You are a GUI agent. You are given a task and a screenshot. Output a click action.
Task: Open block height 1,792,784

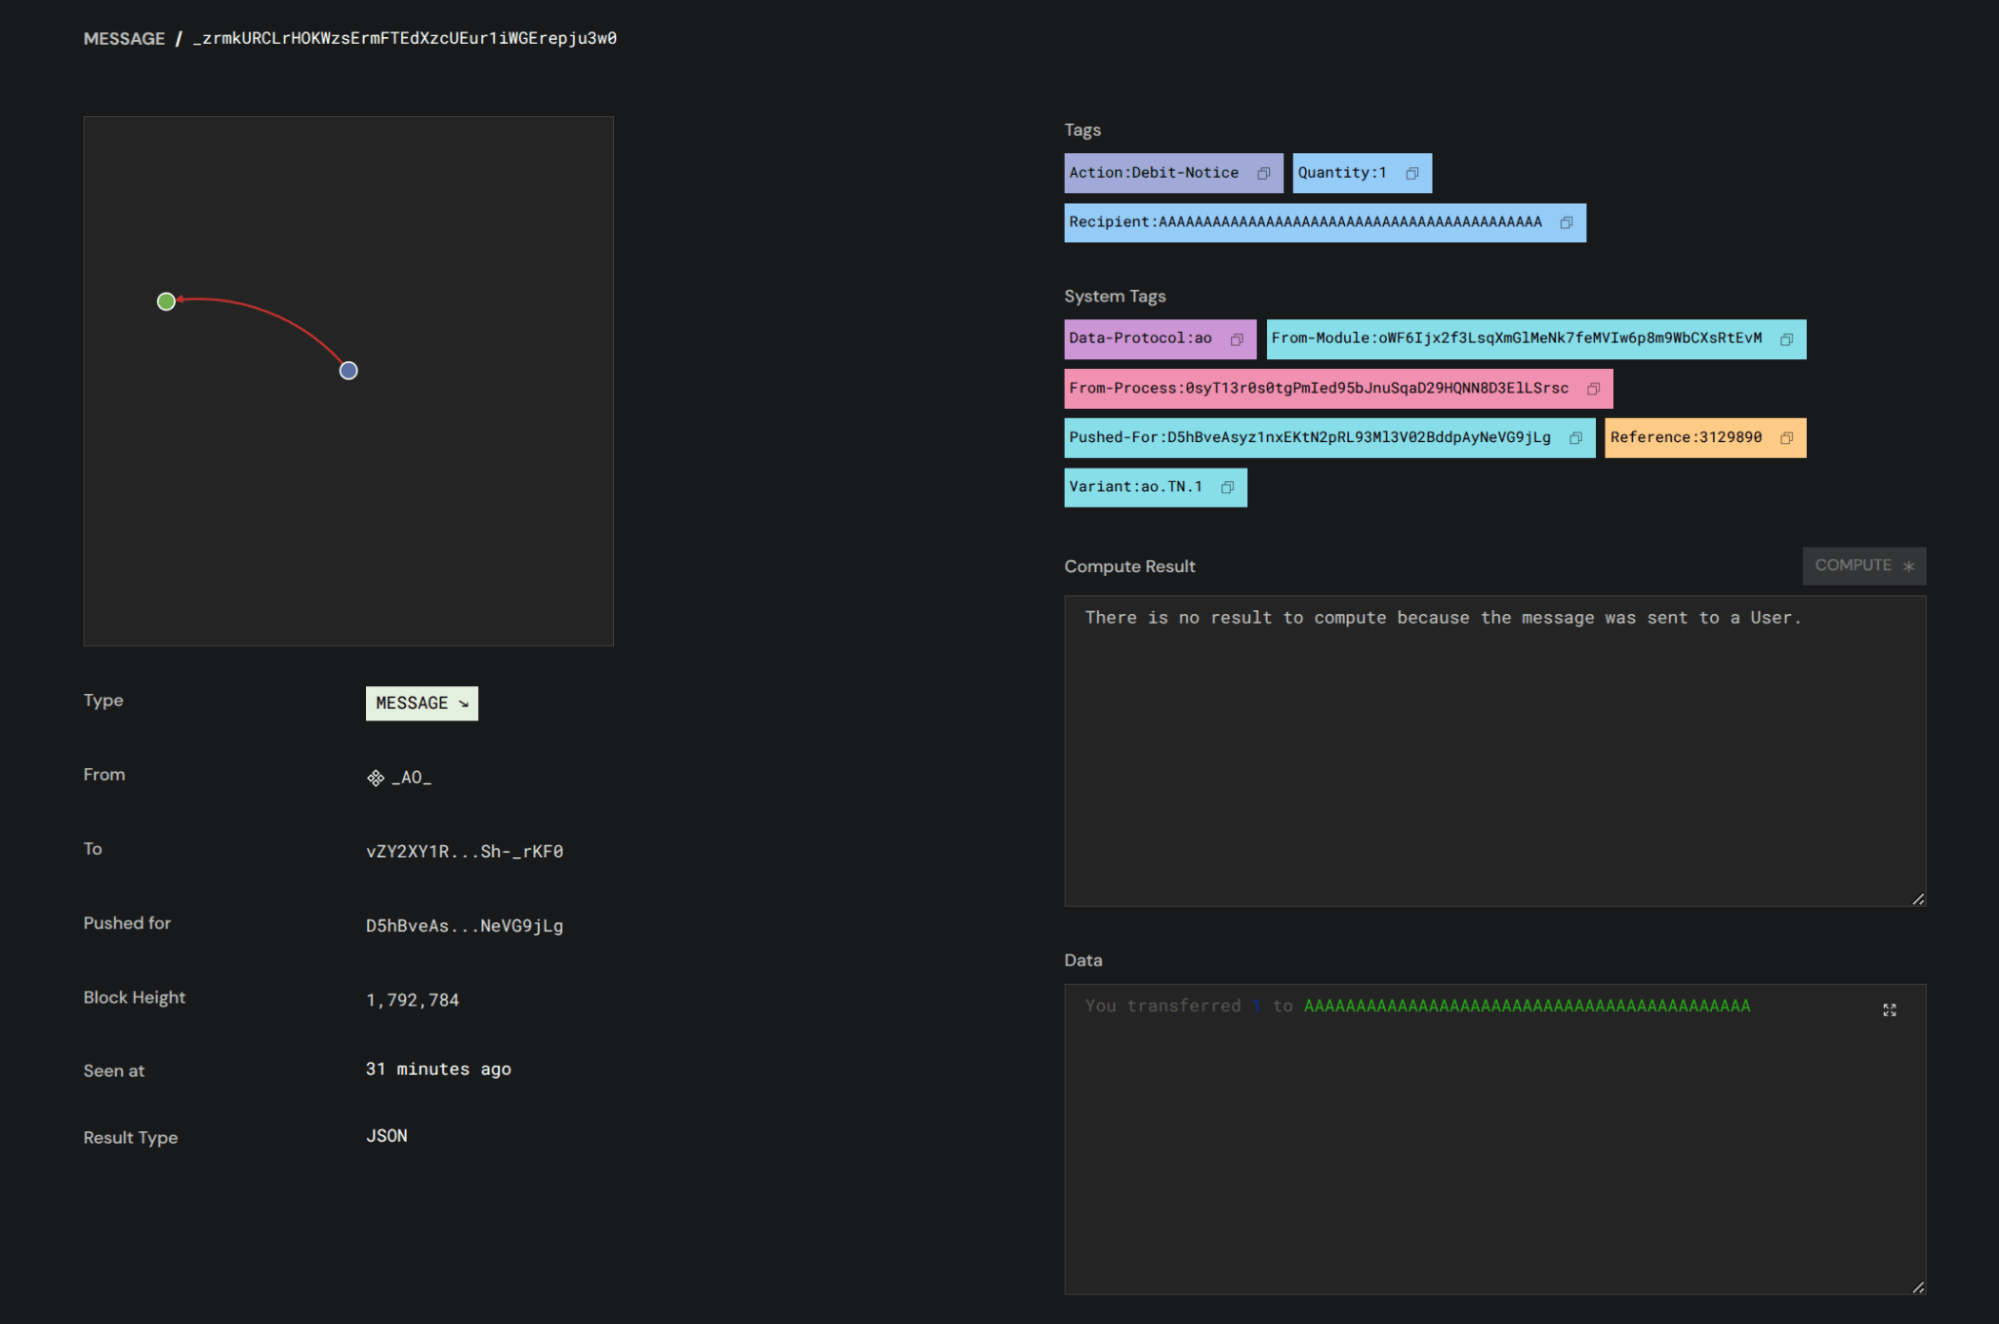click(412, 1000)
